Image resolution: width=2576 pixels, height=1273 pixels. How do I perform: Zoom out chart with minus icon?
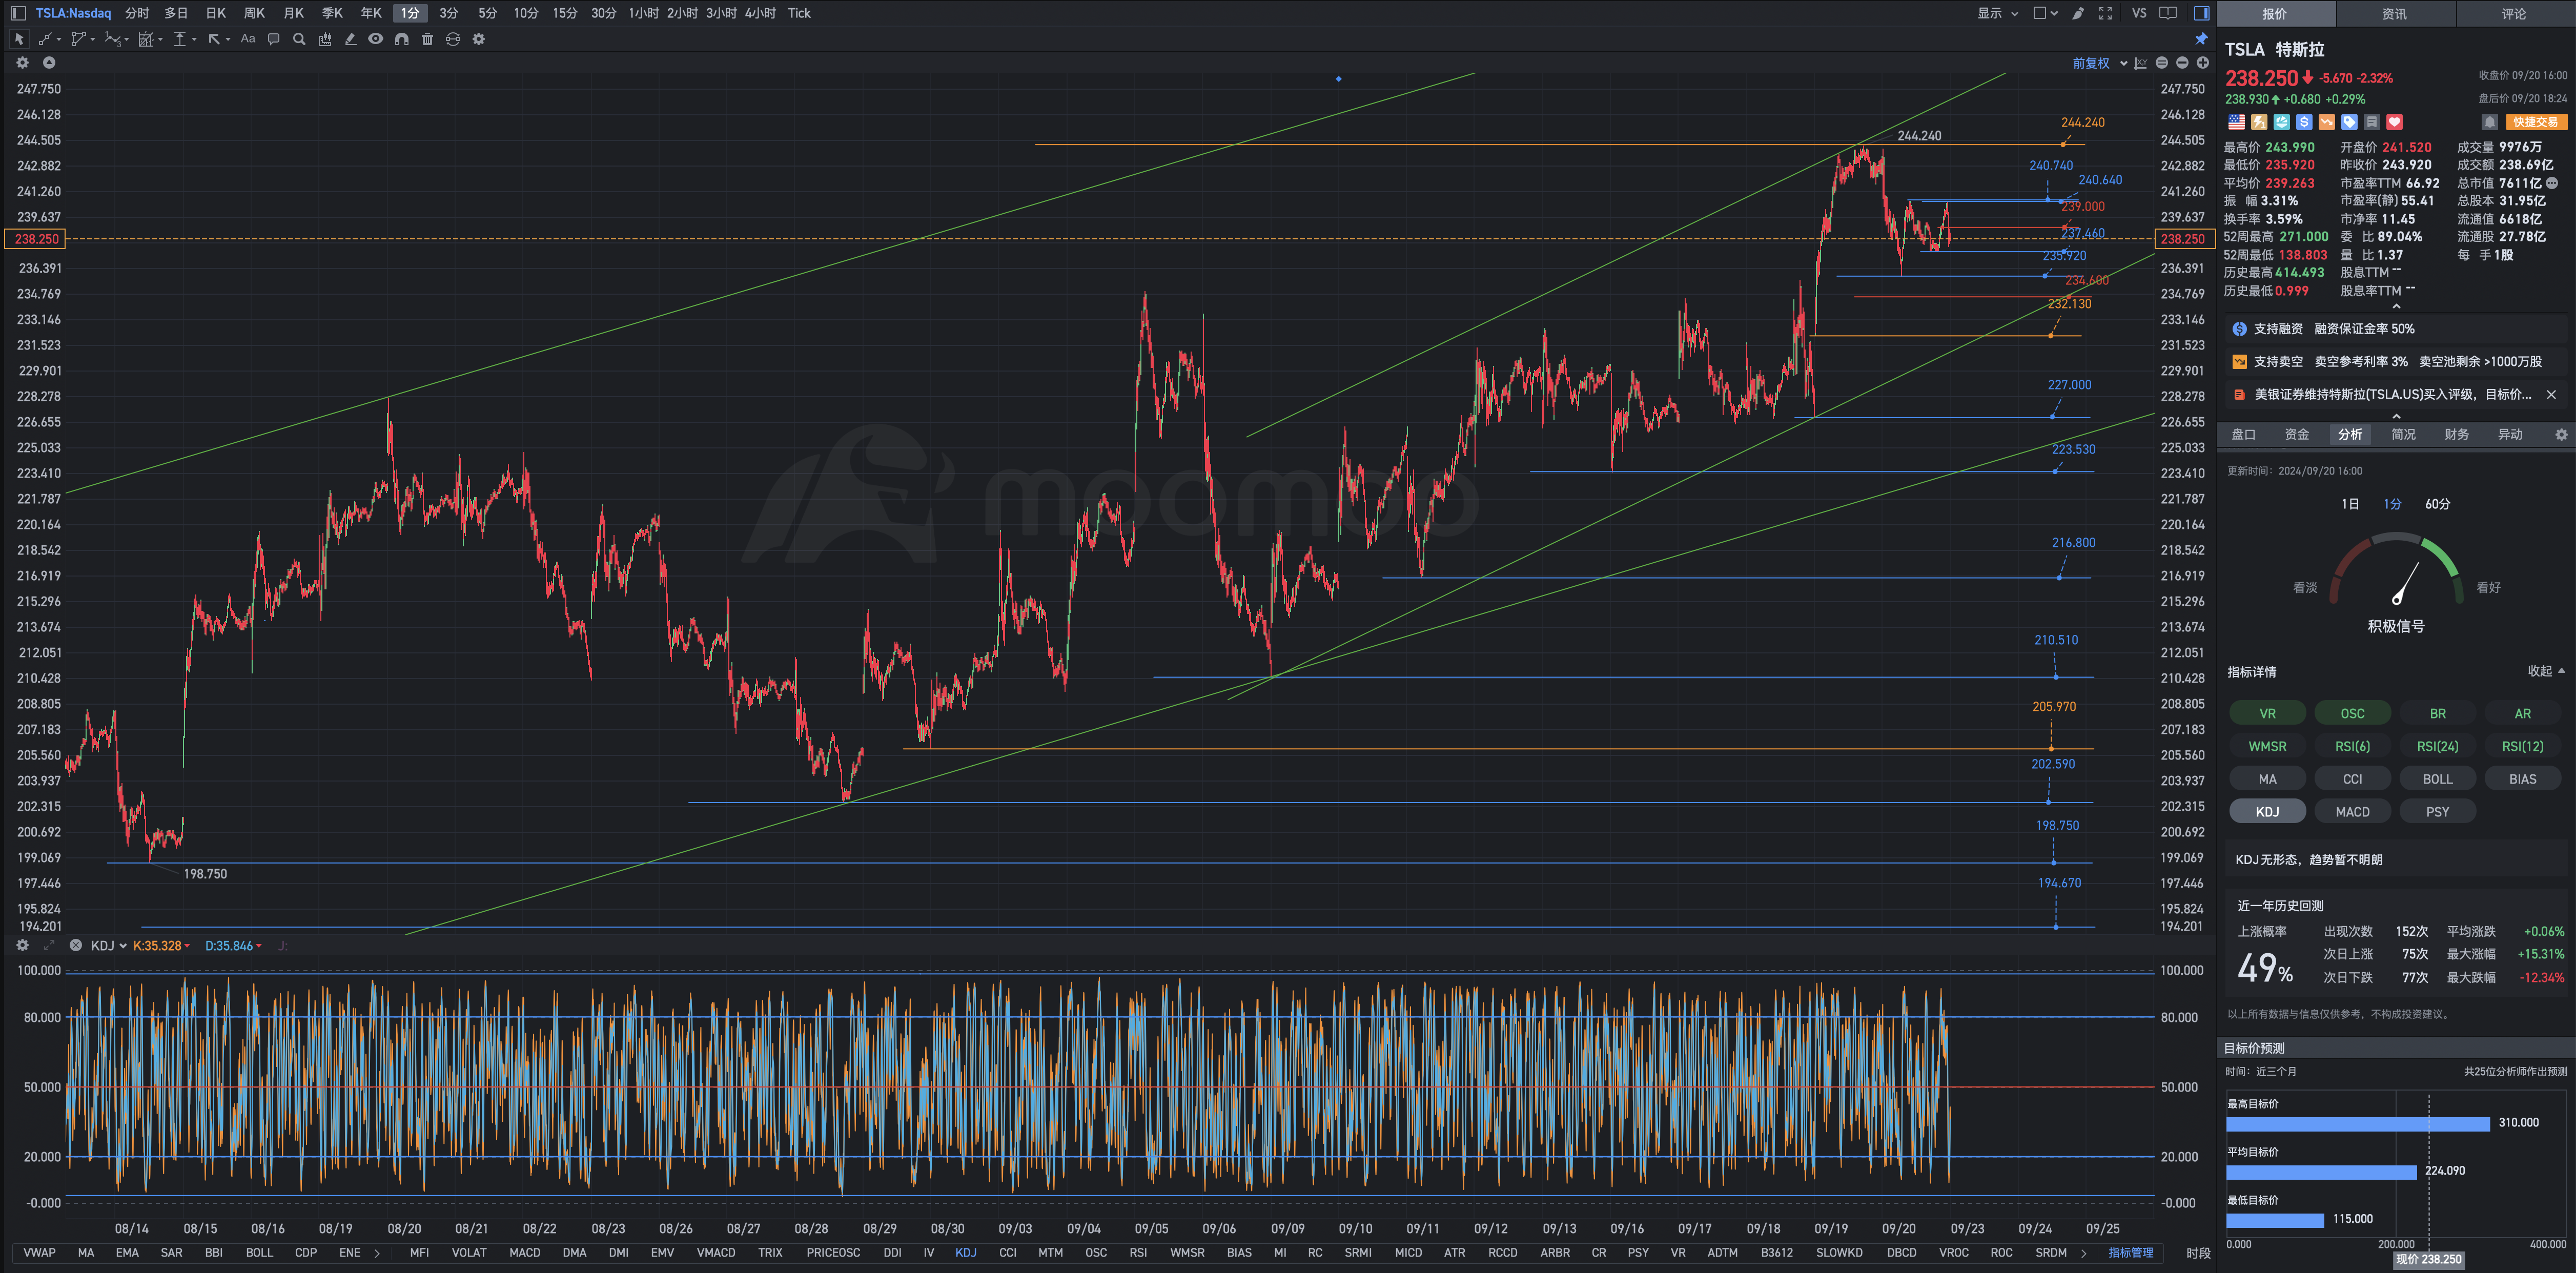click(2182, 63)
